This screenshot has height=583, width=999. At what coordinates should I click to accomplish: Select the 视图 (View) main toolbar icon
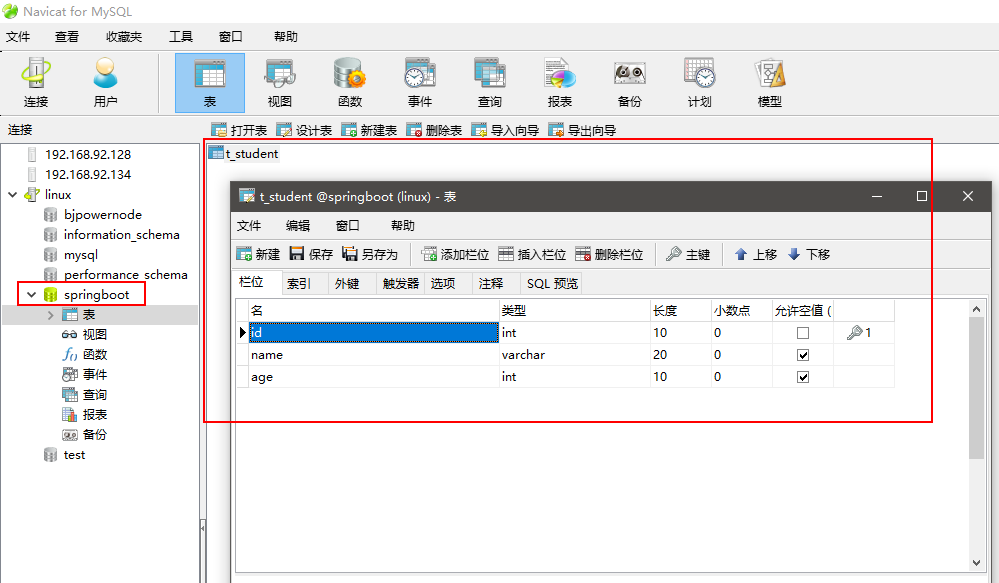280,82
